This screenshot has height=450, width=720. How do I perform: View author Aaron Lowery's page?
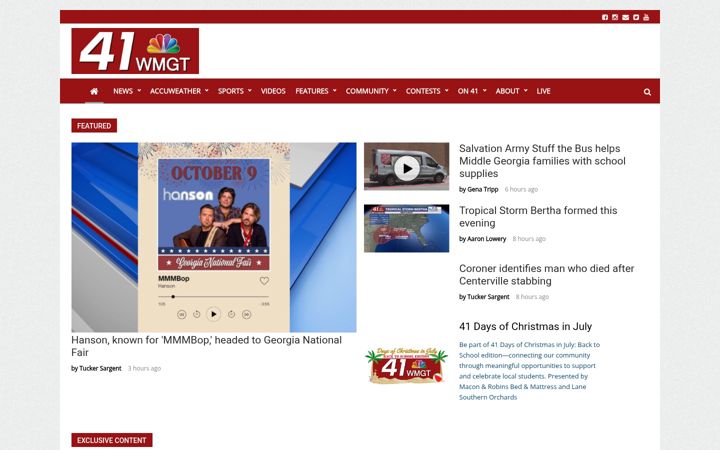click(486, 239)
